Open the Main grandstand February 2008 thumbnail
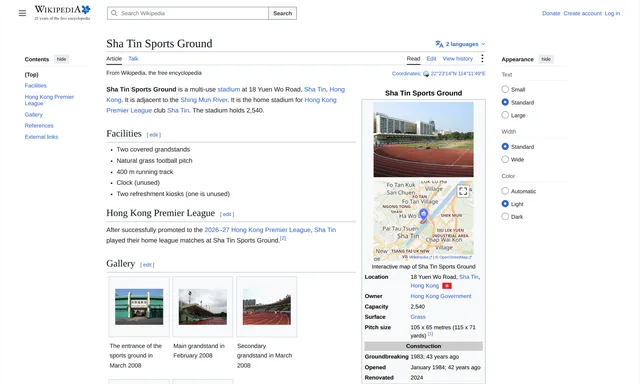Viewport: 640px width, 384px height. [202, 307]
